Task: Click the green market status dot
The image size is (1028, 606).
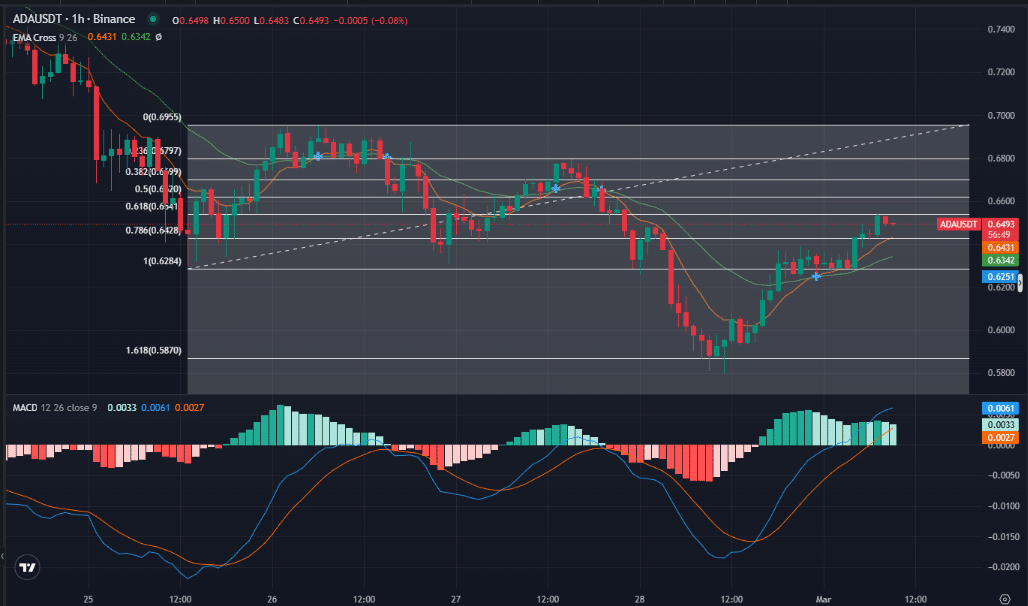Action: coord(153,19)
